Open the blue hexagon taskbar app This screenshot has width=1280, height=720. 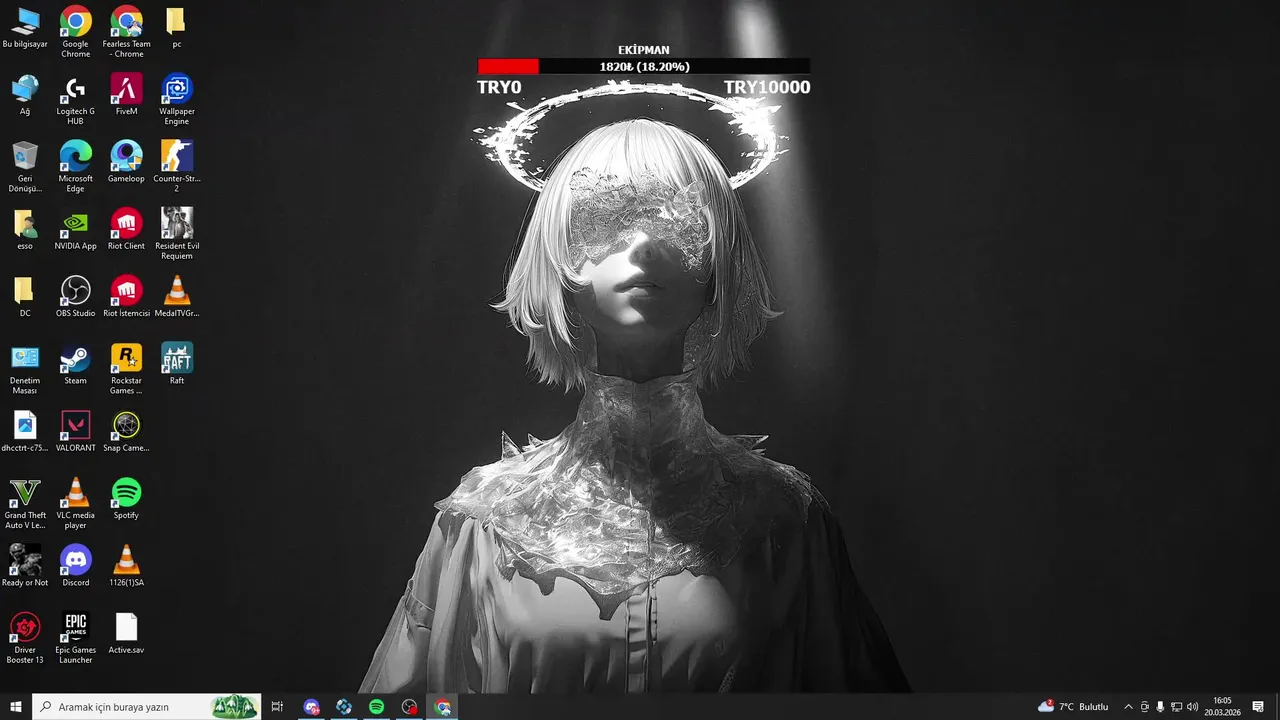344,707
